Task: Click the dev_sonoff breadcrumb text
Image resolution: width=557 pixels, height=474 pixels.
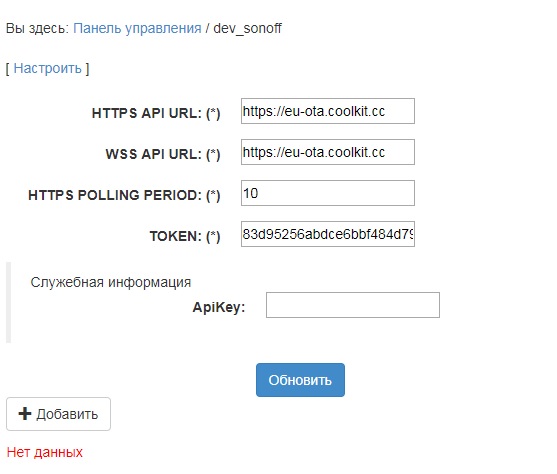Action: 248,28
